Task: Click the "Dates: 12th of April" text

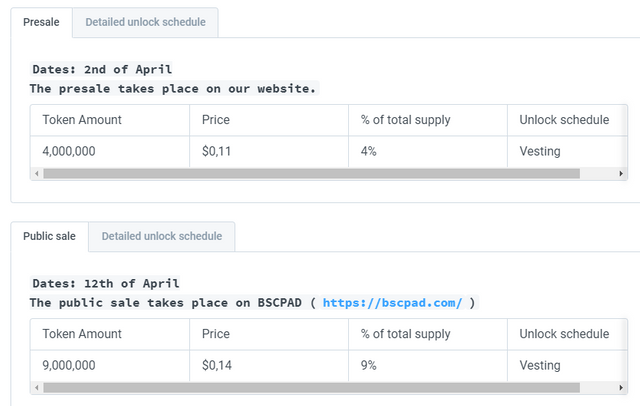Action: point(105,284)
